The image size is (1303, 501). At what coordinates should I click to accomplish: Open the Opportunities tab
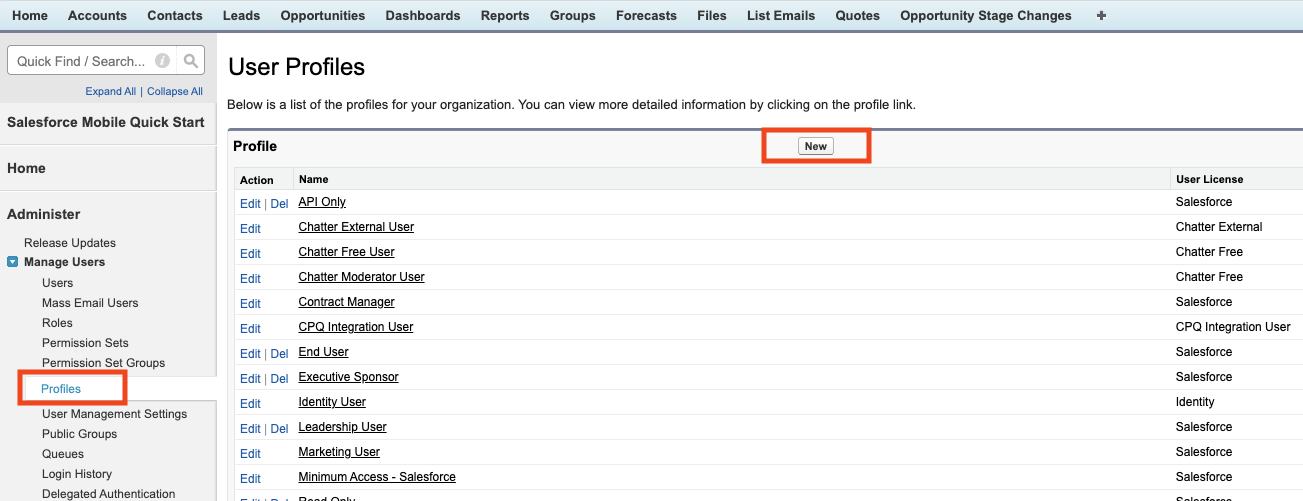tap(322, 15)
